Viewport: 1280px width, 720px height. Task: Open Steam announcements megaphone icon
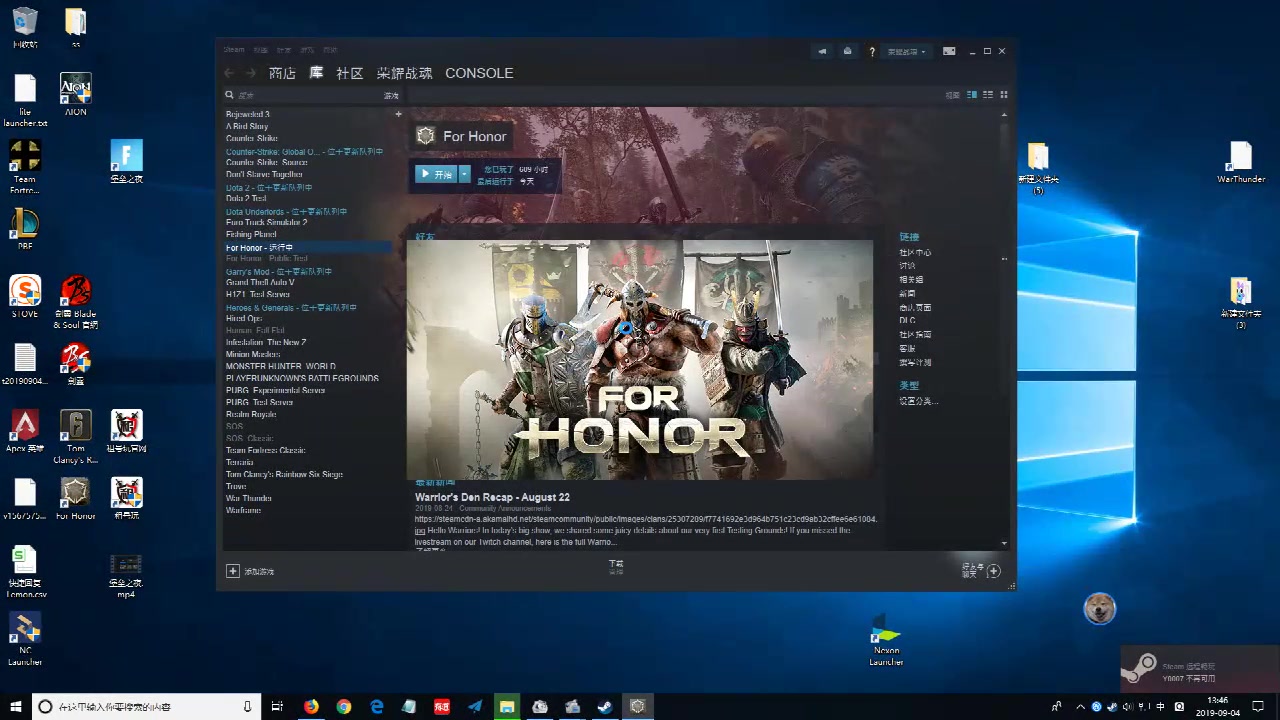(x=823, y=51)
